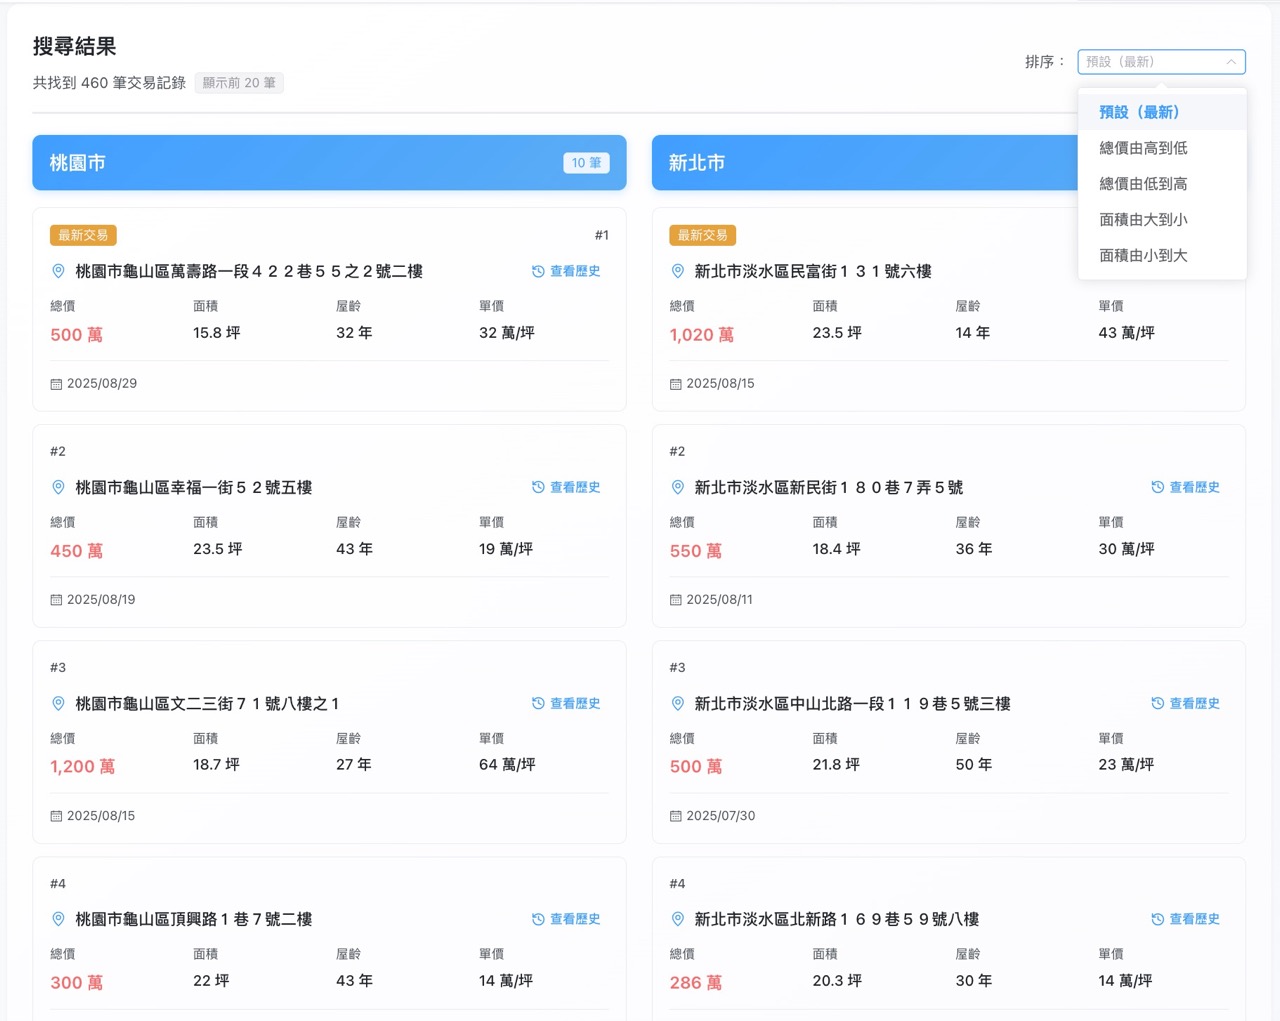This screenshot has width=1280, height=1021.
Task: Open the 排序 sort dropdown
Action: tap(1160, 62)
